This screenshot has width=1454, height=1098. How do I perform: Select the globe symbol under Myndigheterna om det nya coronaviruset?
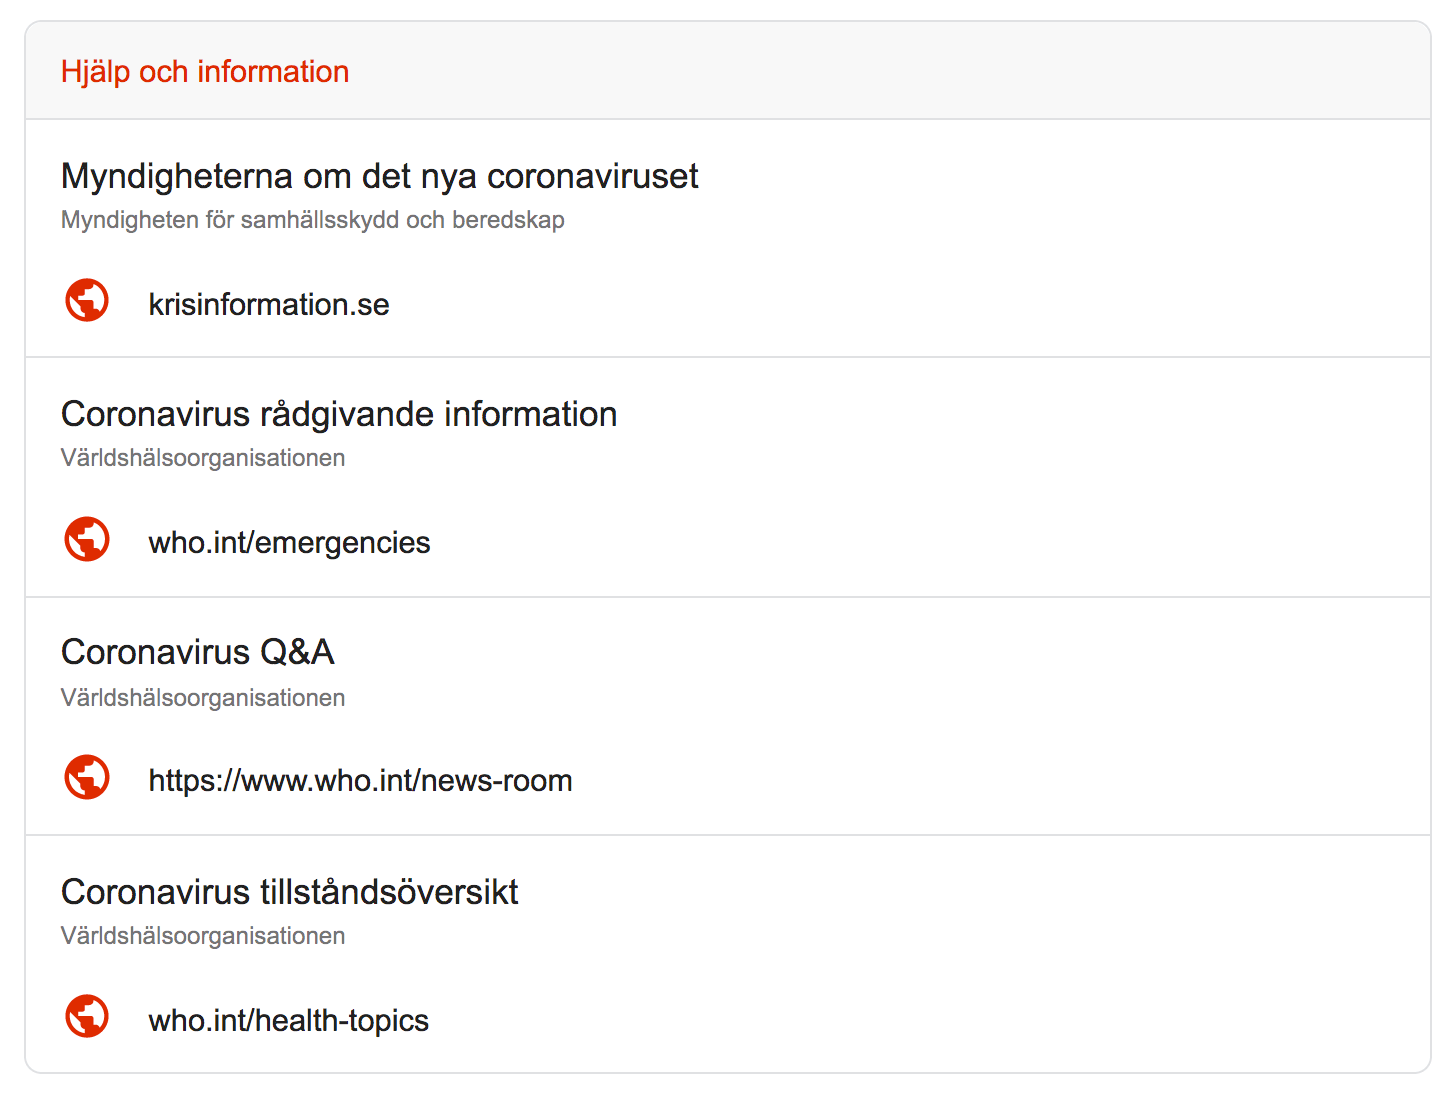86,300
